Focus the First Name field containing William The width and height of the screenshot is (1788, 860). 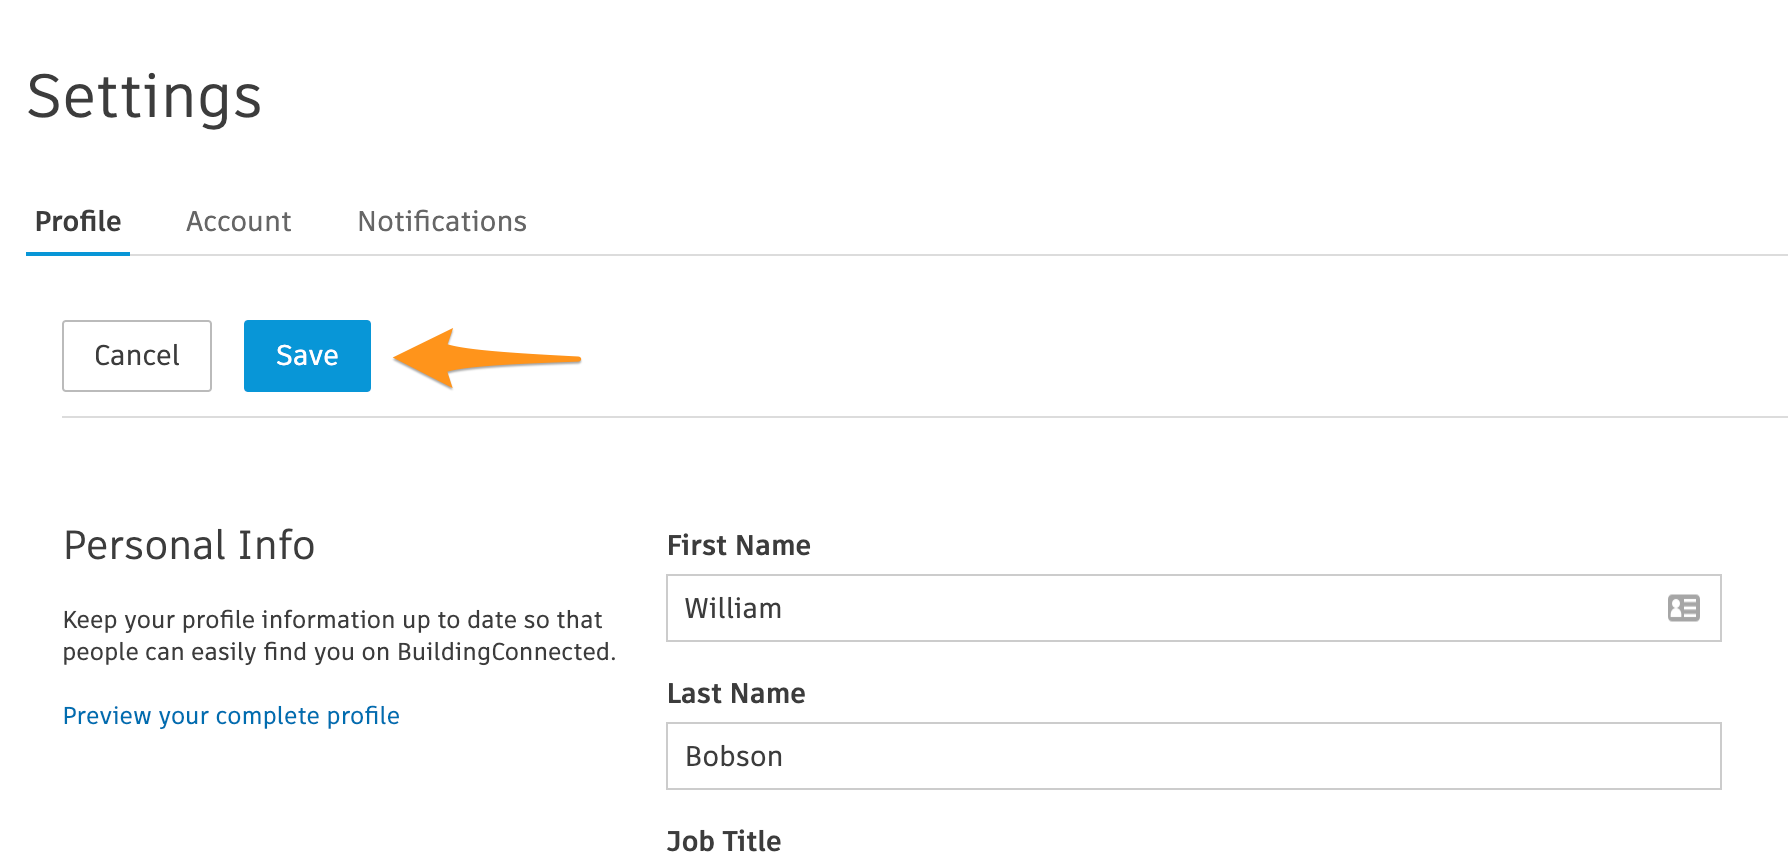pyautogui.click(x=1150, y=608)
